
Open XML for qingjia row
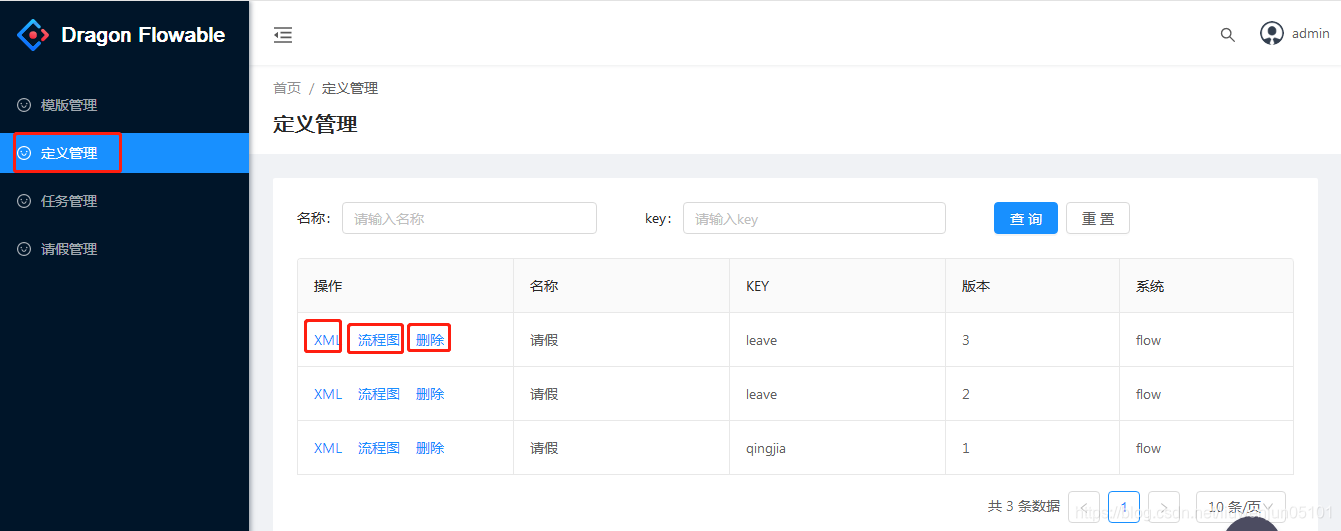point(328,448)
